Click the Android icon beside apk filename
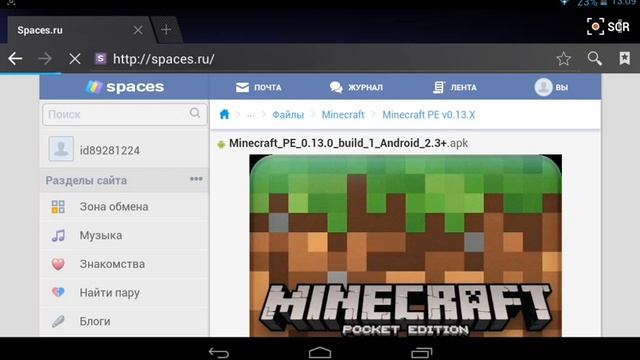 coord(221,144)
